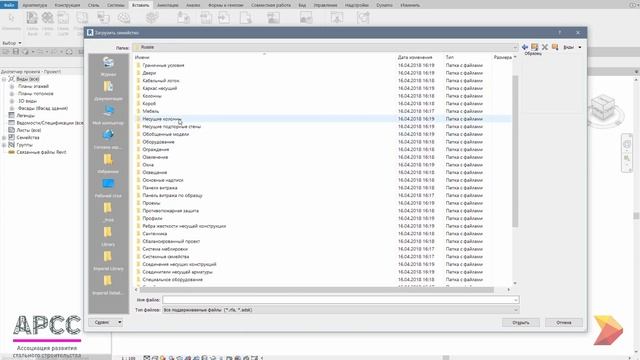Open the Imperial Library shortcut in places bar
The height and width of the screenshot is (360, 640).
coord(108,260)
